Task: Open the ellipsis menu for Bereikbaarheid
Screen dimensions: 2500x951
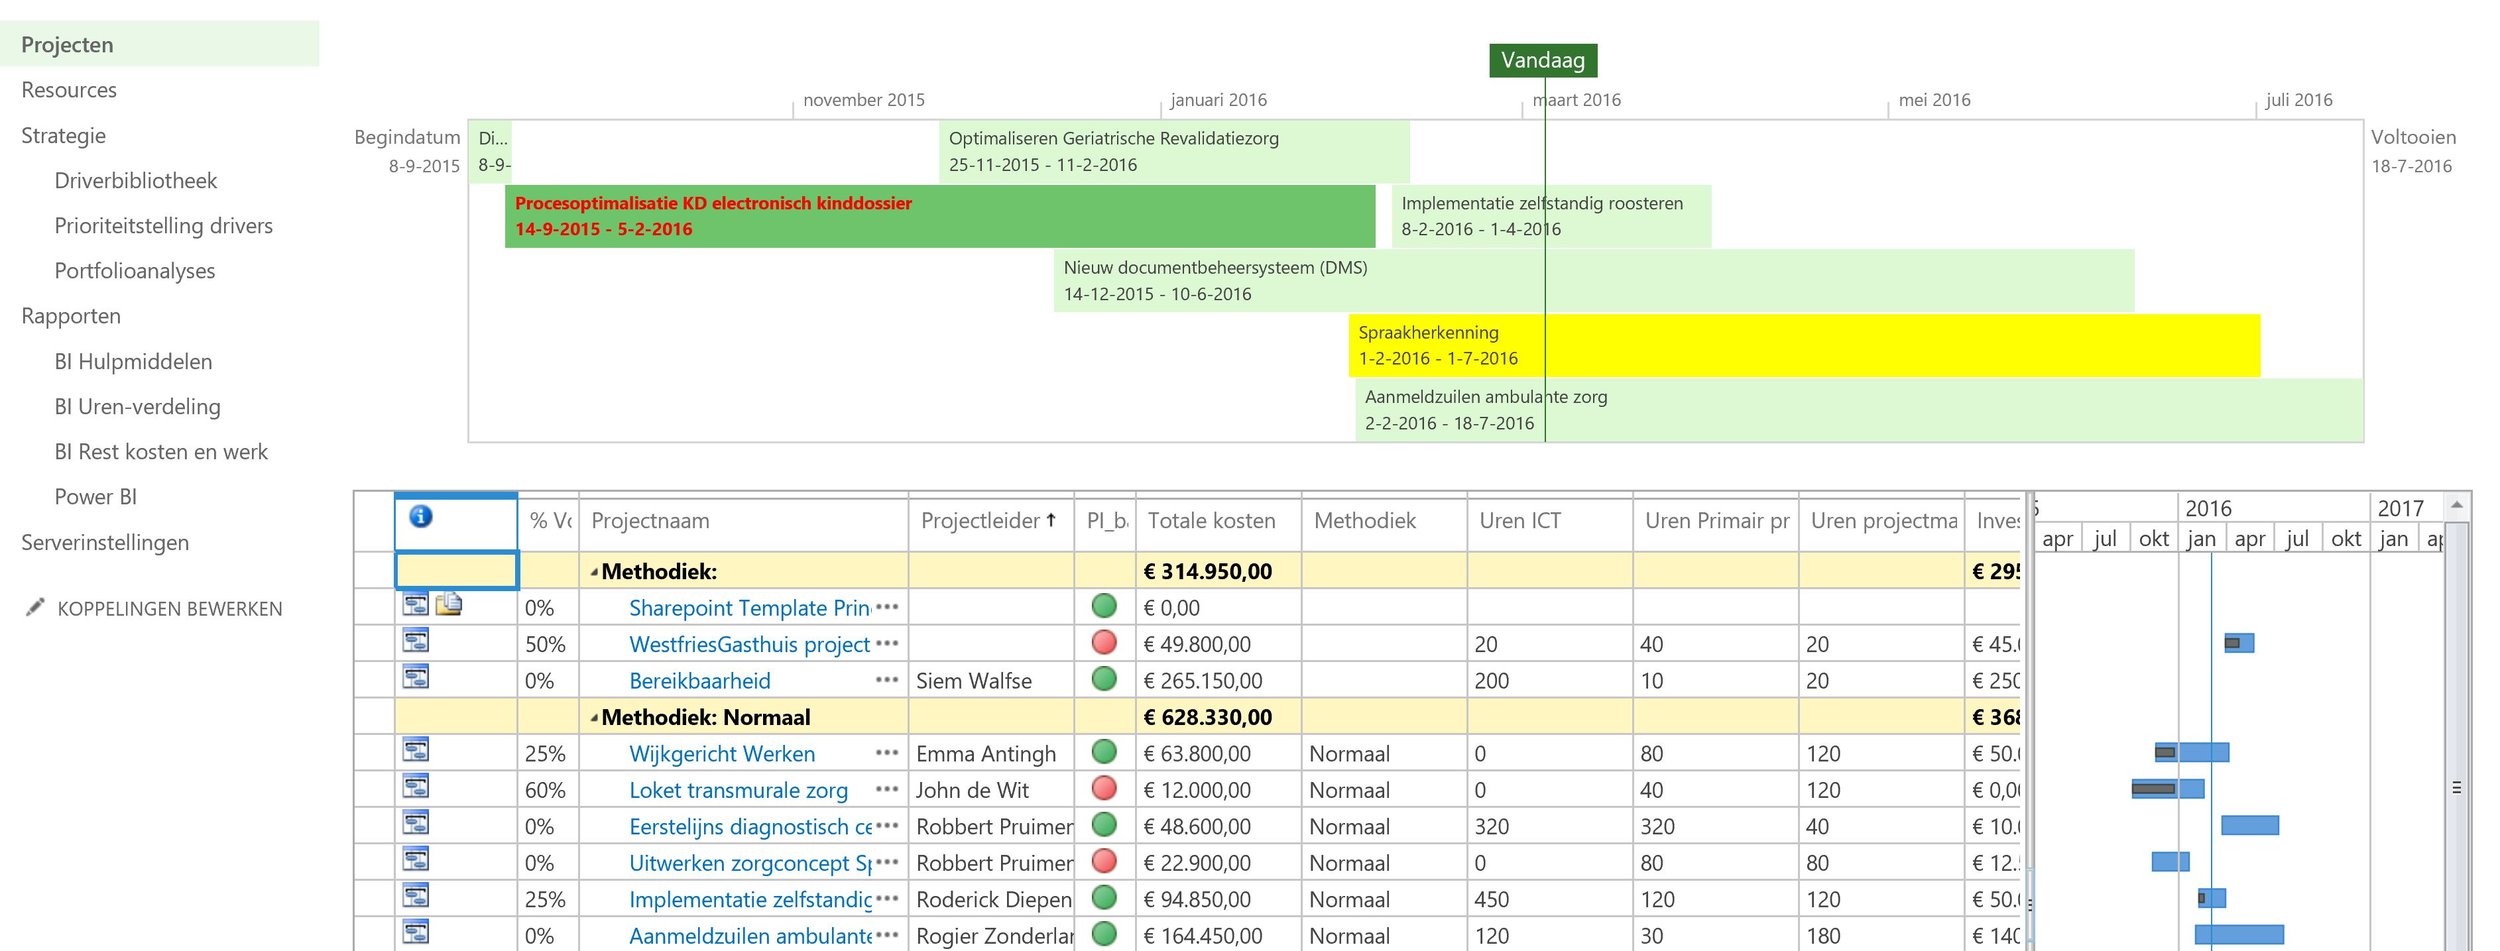Action: [887, 680]
